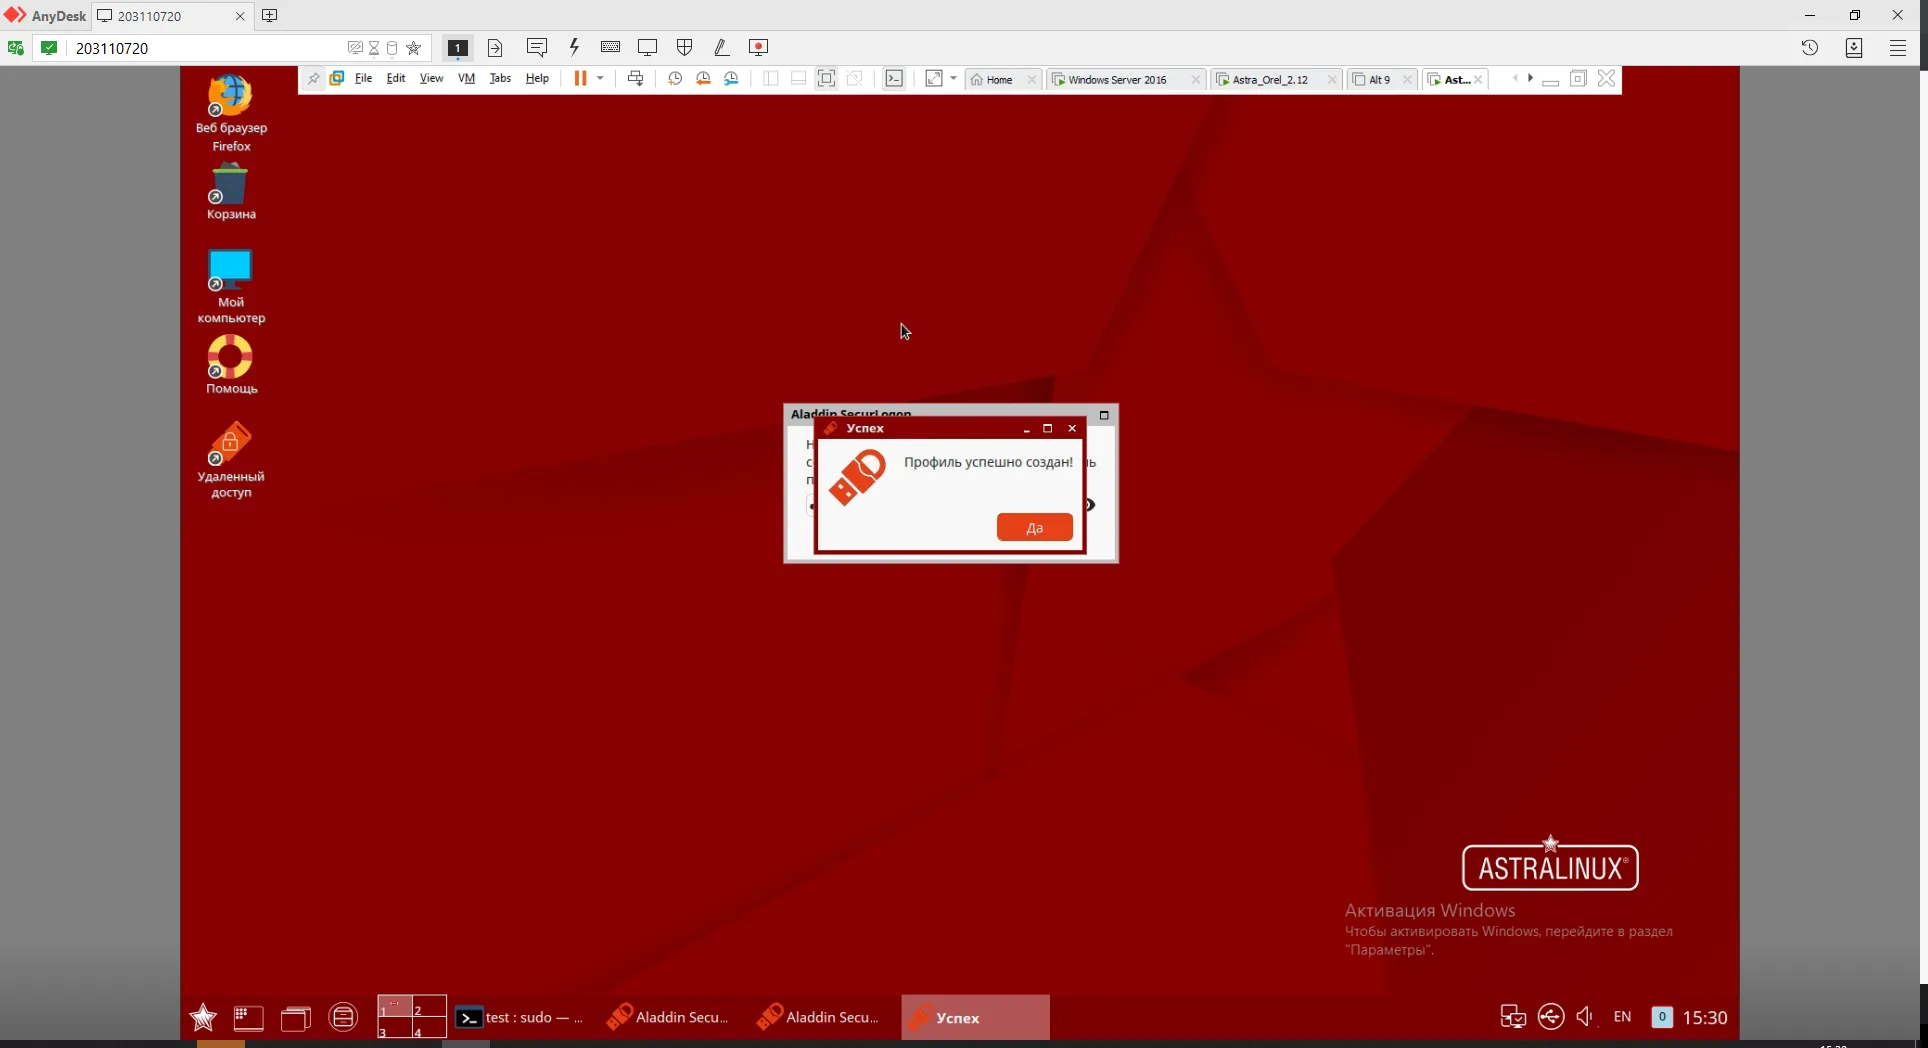The width and height of the screenshot is (1928, 1048).
Task: Open the volume control in system tray
Action: tap(1585, 1017)
